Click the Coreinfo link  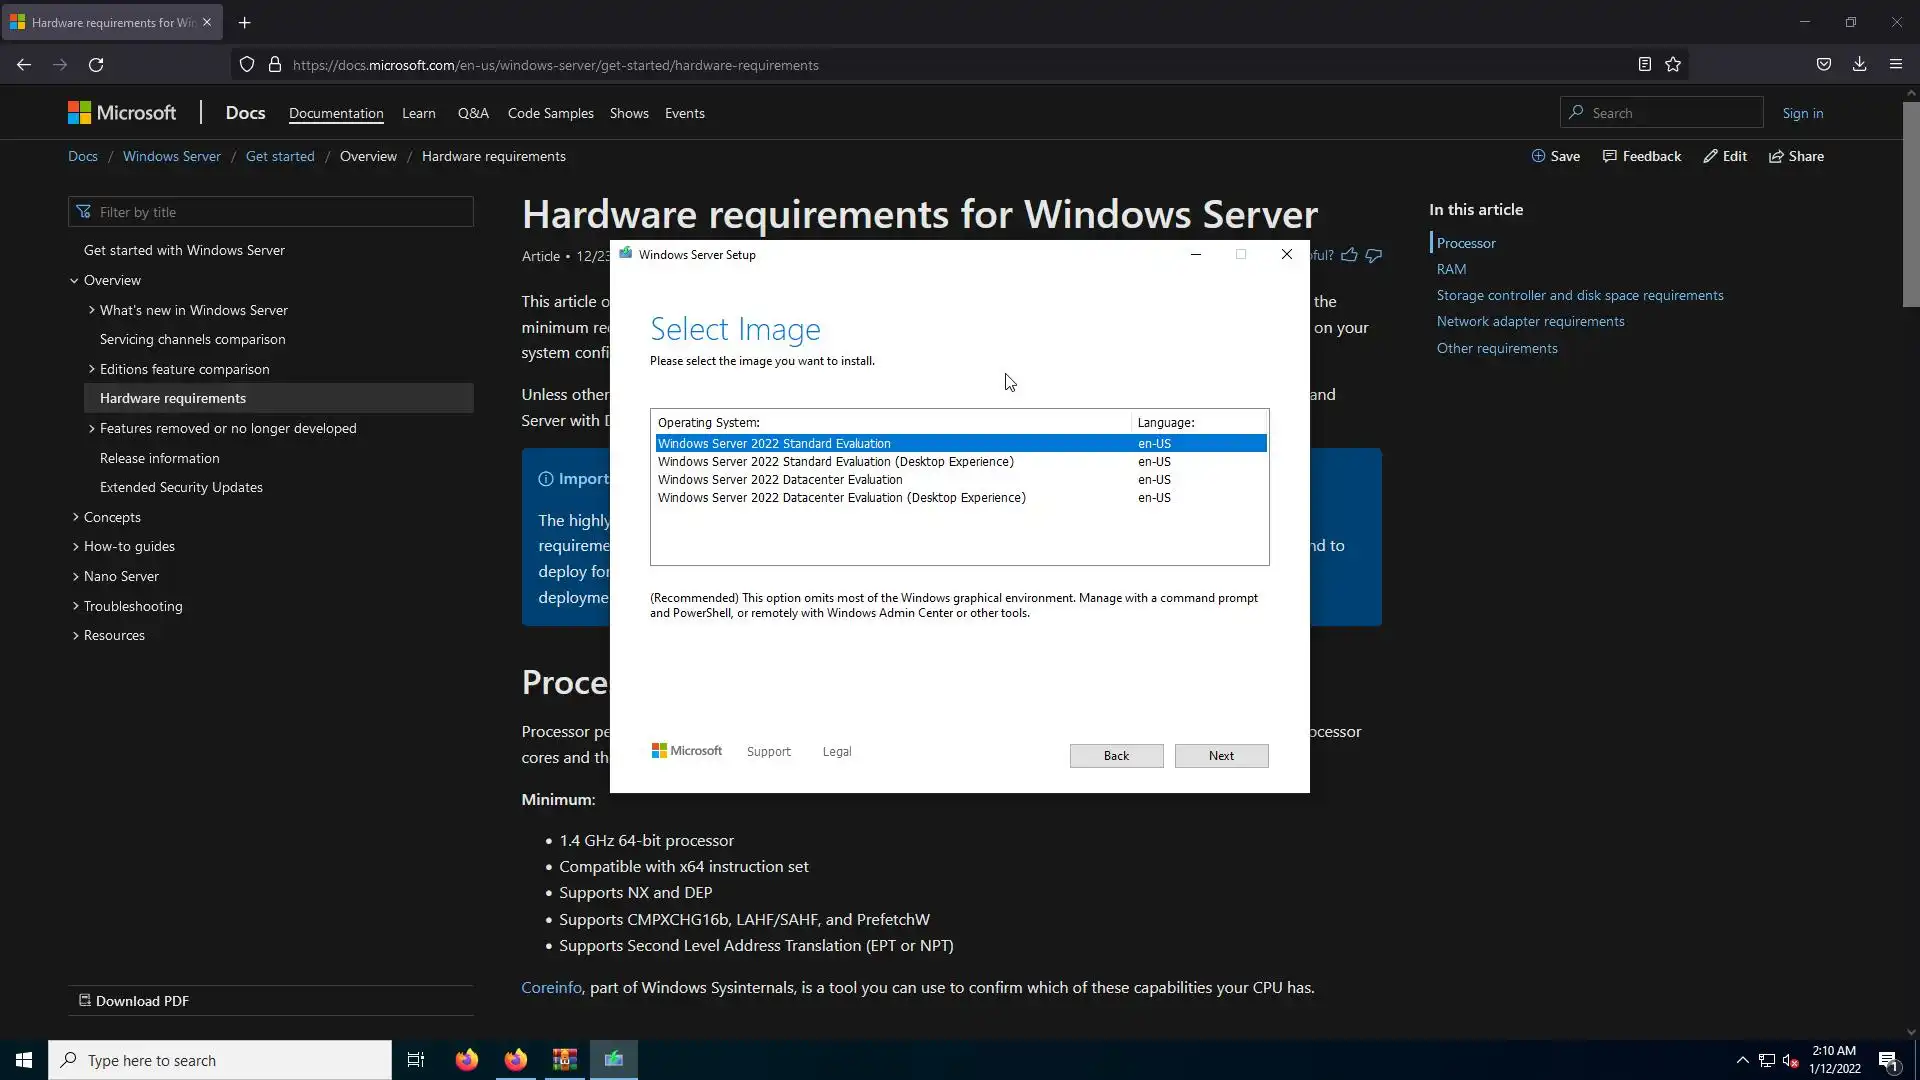coord(551,988)
